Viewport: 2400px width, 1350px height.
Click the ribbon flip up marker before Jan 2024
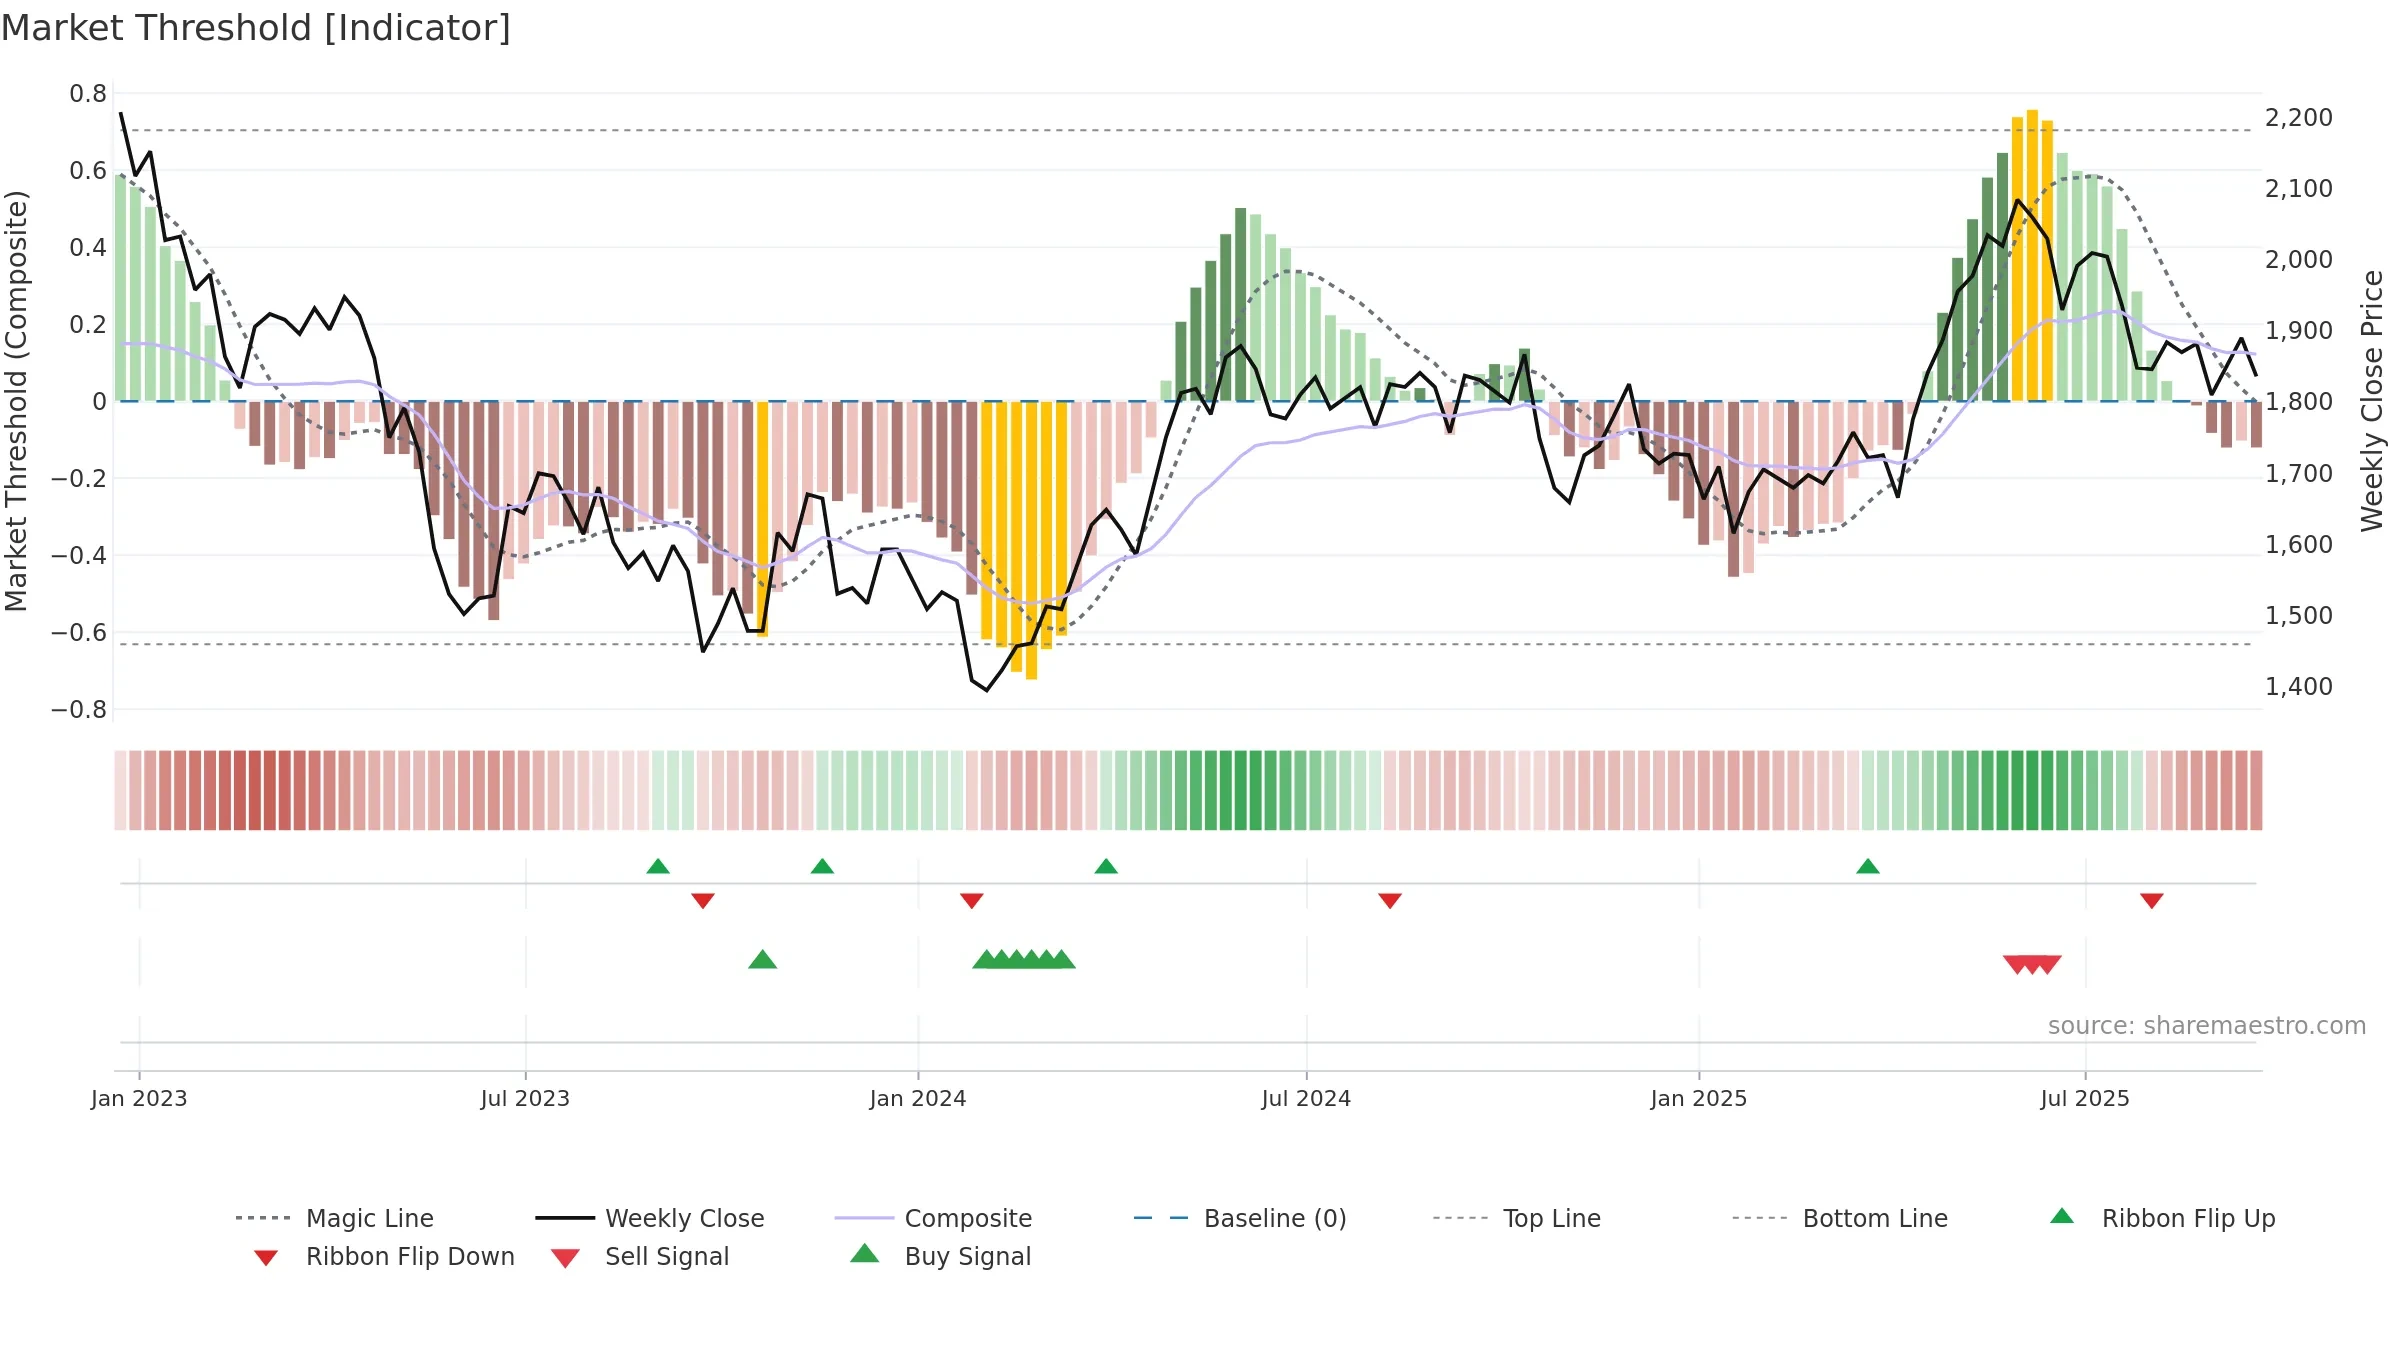pyautogui.click(x=822, y=866)
